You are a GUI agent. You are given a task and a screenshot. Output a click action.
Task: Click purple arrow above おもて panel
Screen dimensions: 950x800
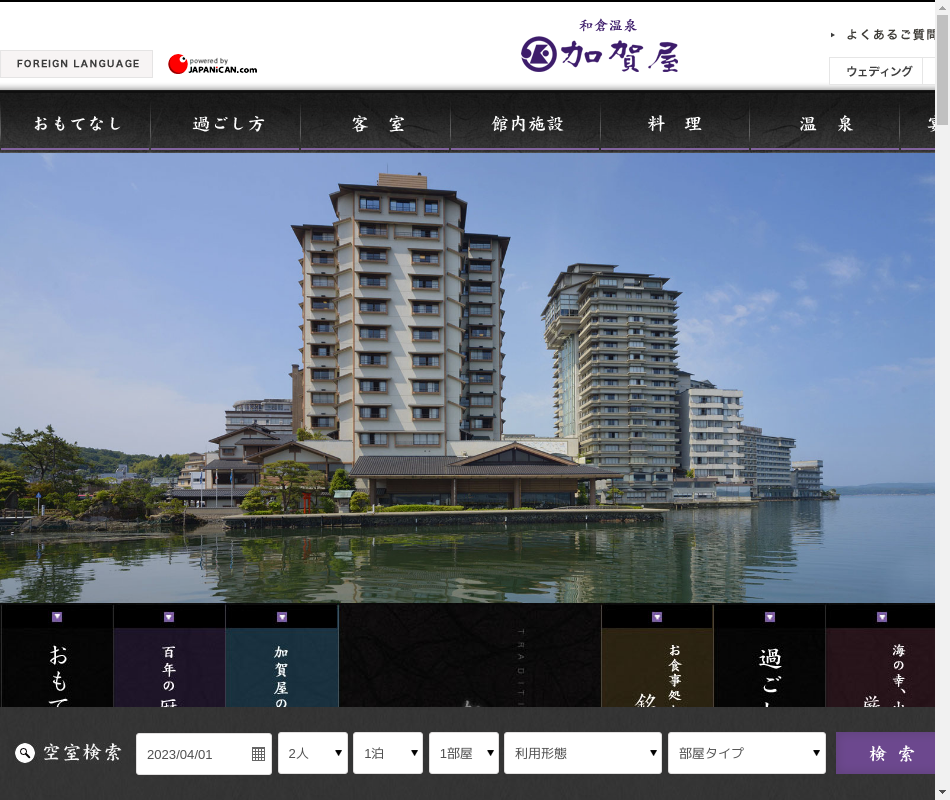tap(57, 617)
